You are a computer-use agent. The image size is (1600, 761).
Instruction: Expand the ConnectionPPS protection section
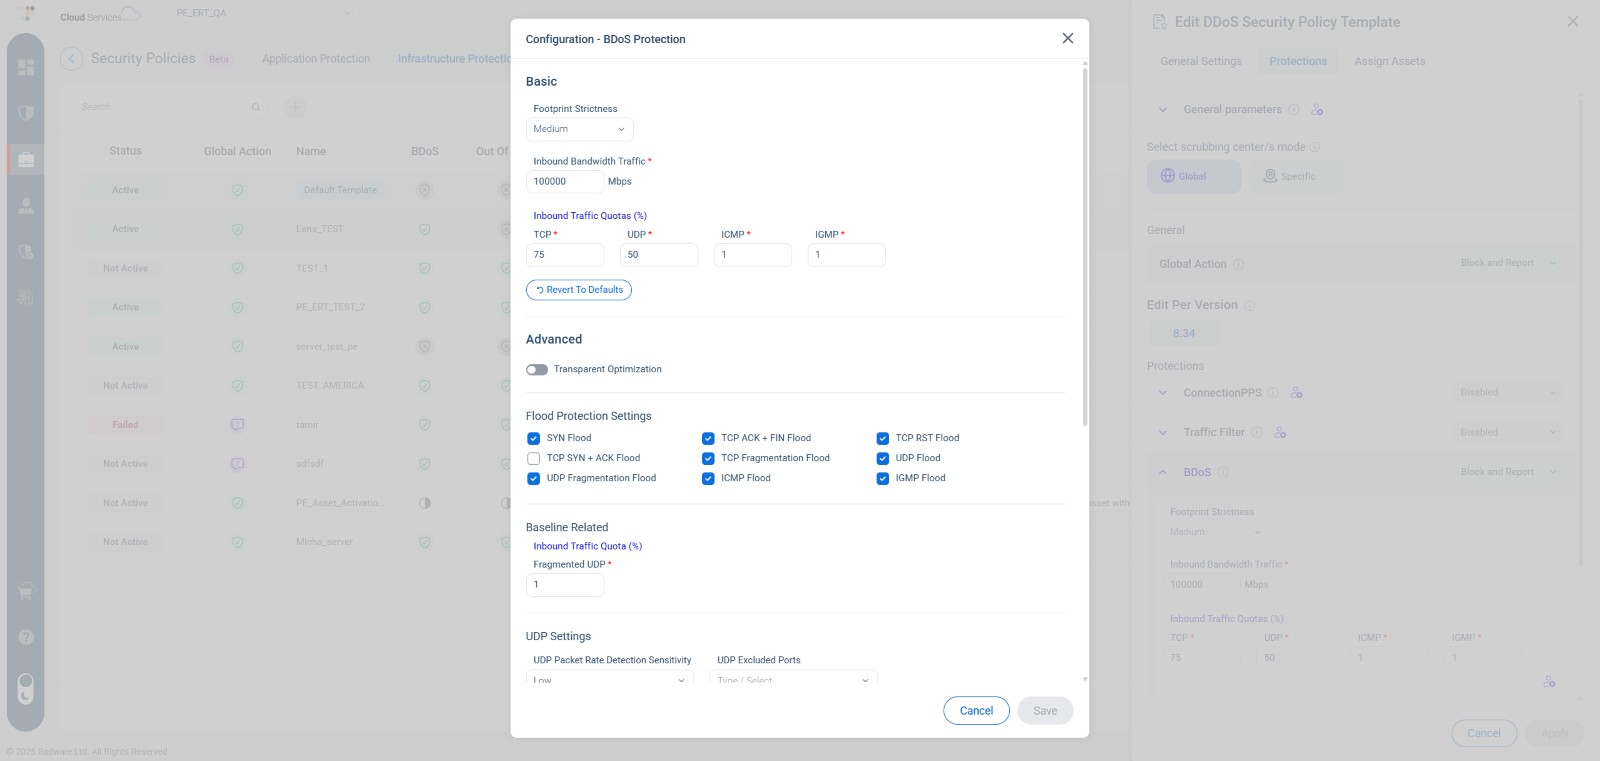tap(1162, 393)
